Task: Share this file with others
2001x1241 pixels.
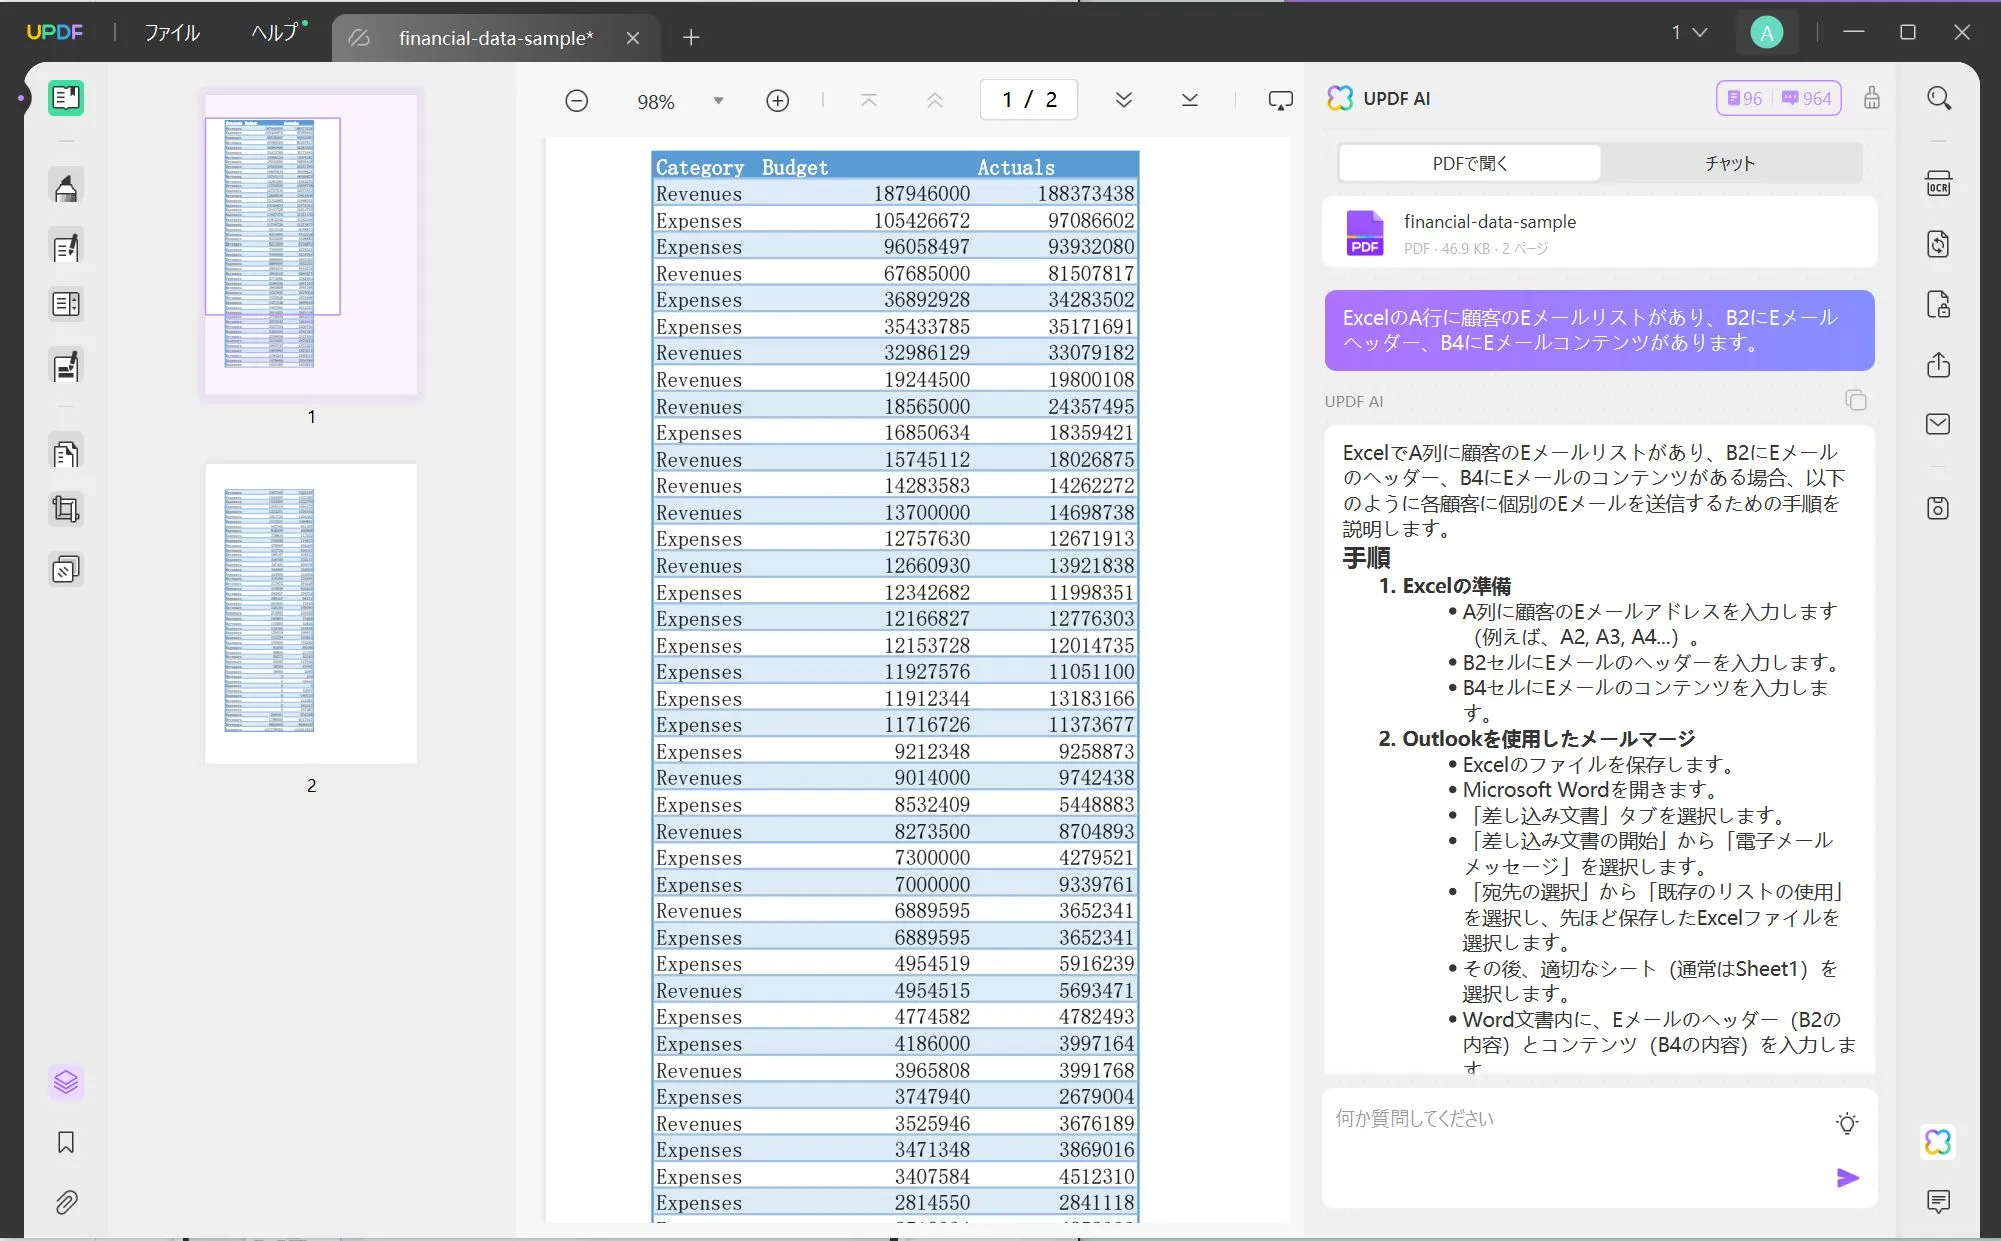Action: (1938, 365)
